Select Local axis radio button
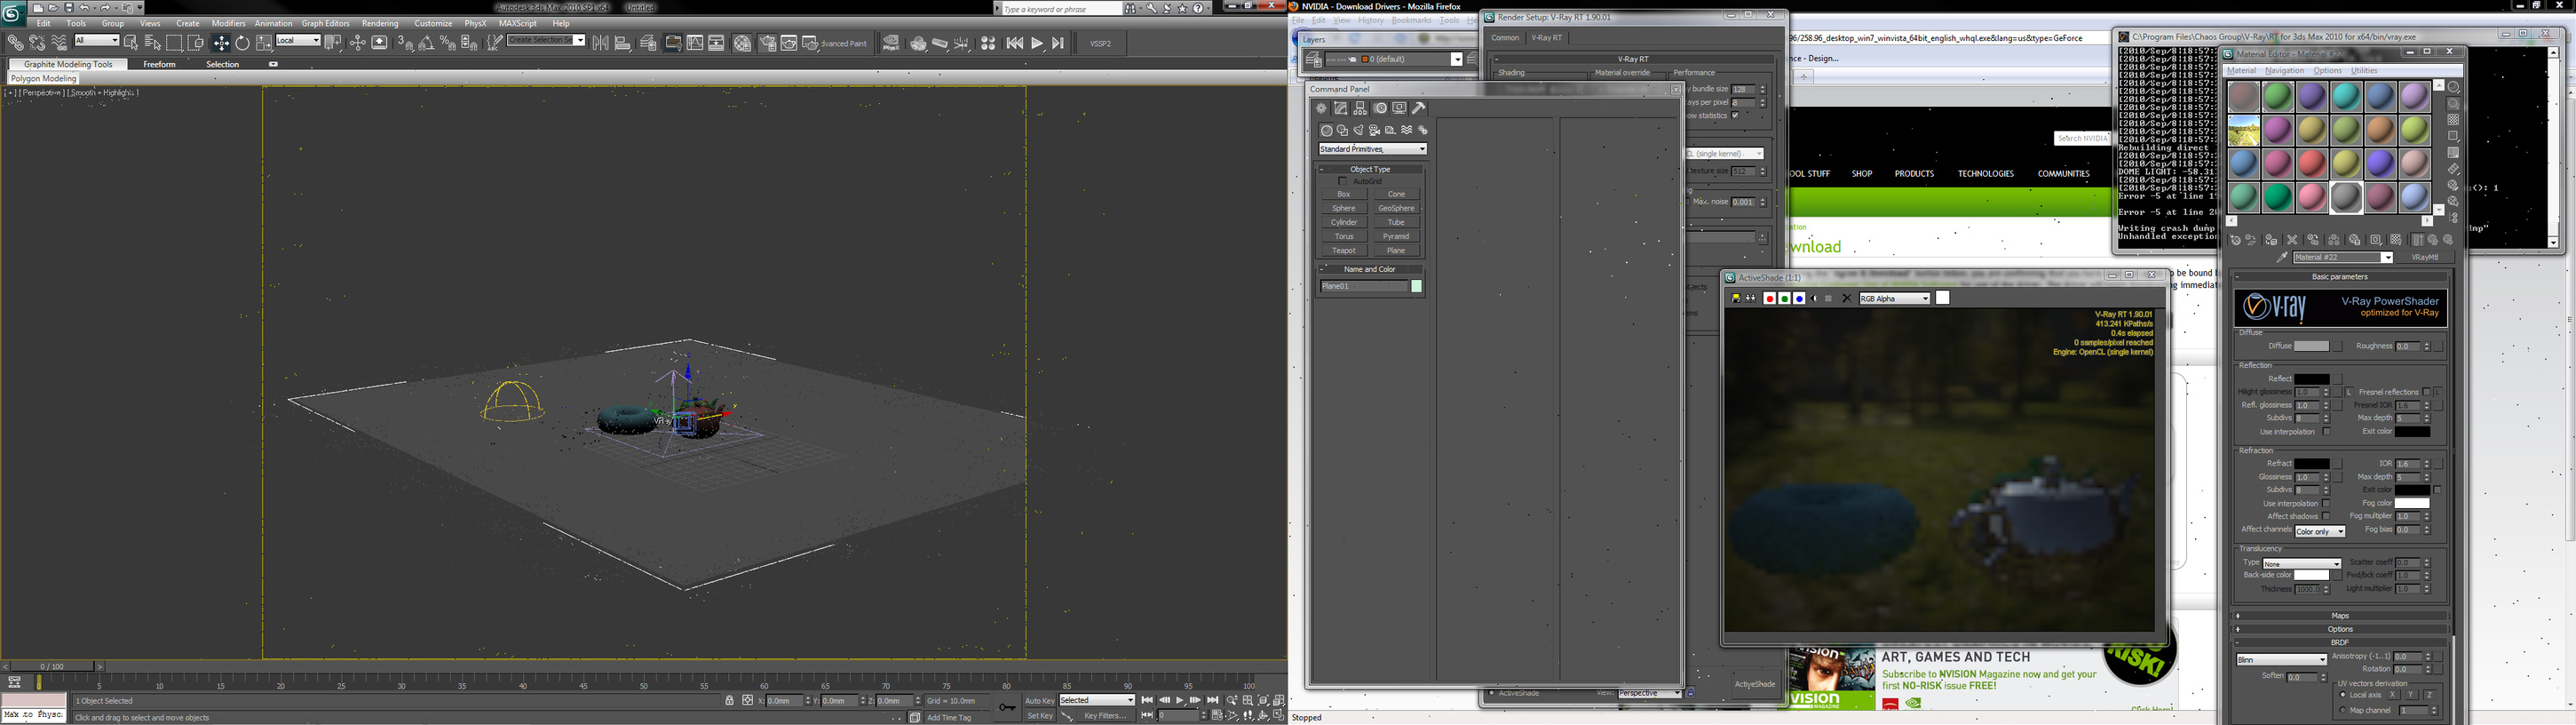 coord(2343,695)
